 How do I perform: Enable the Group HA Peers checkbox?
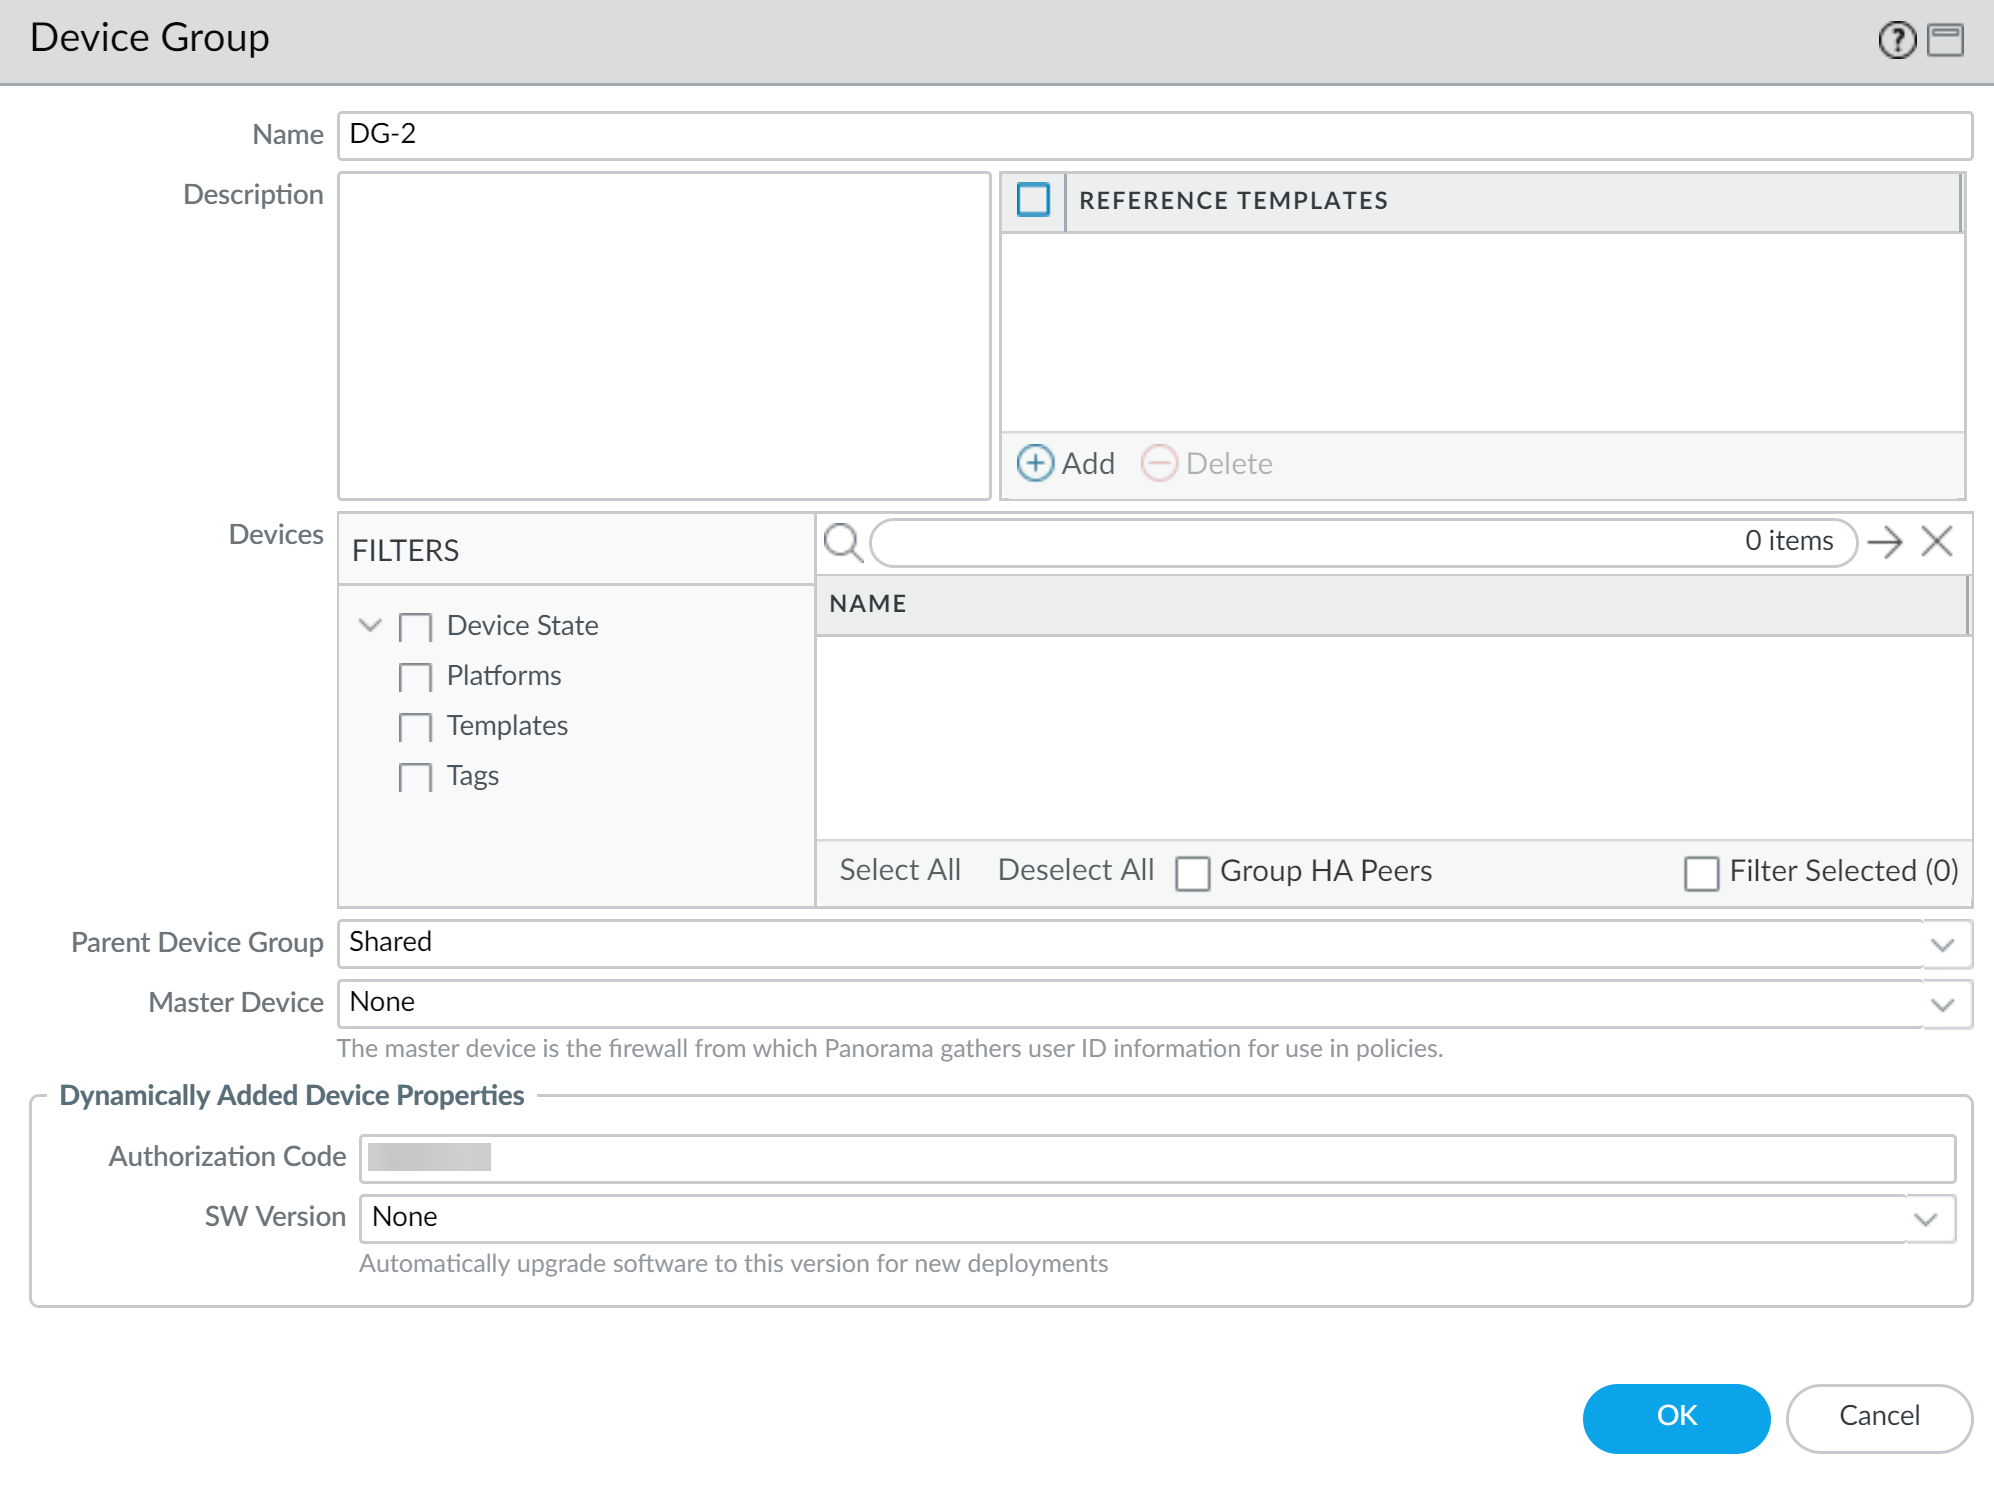click(x=1192, y=872)
